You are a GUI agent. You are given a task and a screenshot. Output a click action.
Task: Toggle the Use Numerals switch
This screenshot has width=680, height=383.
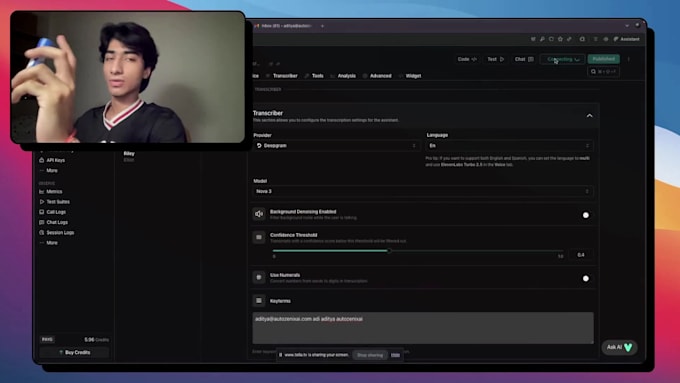586,278
